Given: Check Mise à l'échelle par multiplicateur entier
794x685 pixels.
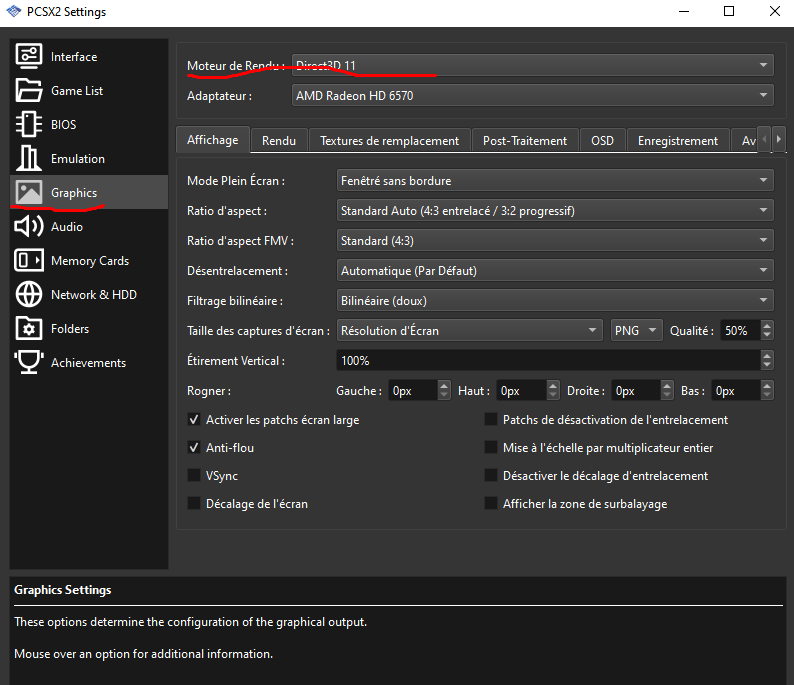Looking at the screenshot, I should tap(491, 448).
